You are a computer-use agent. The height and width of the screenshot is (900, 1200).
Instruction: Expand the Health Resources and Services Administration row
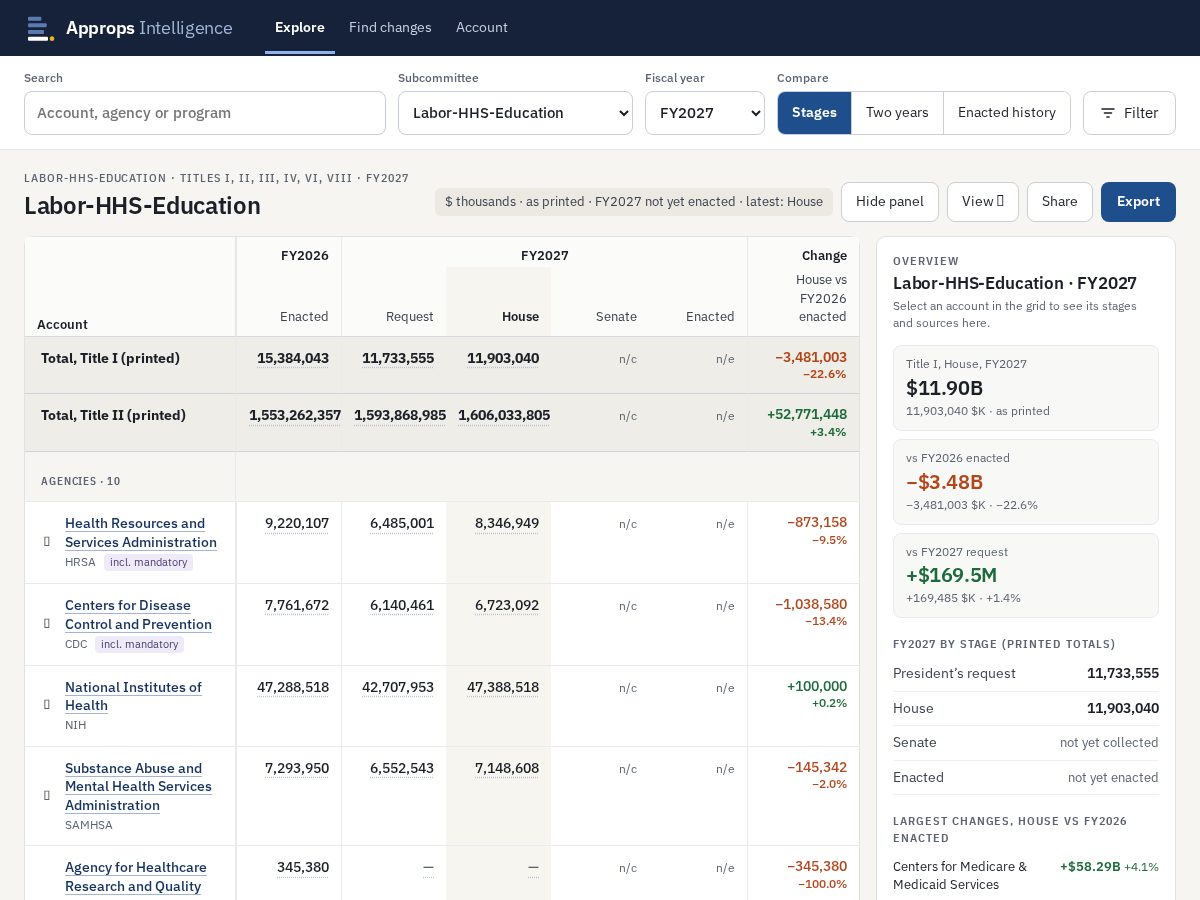47,541
